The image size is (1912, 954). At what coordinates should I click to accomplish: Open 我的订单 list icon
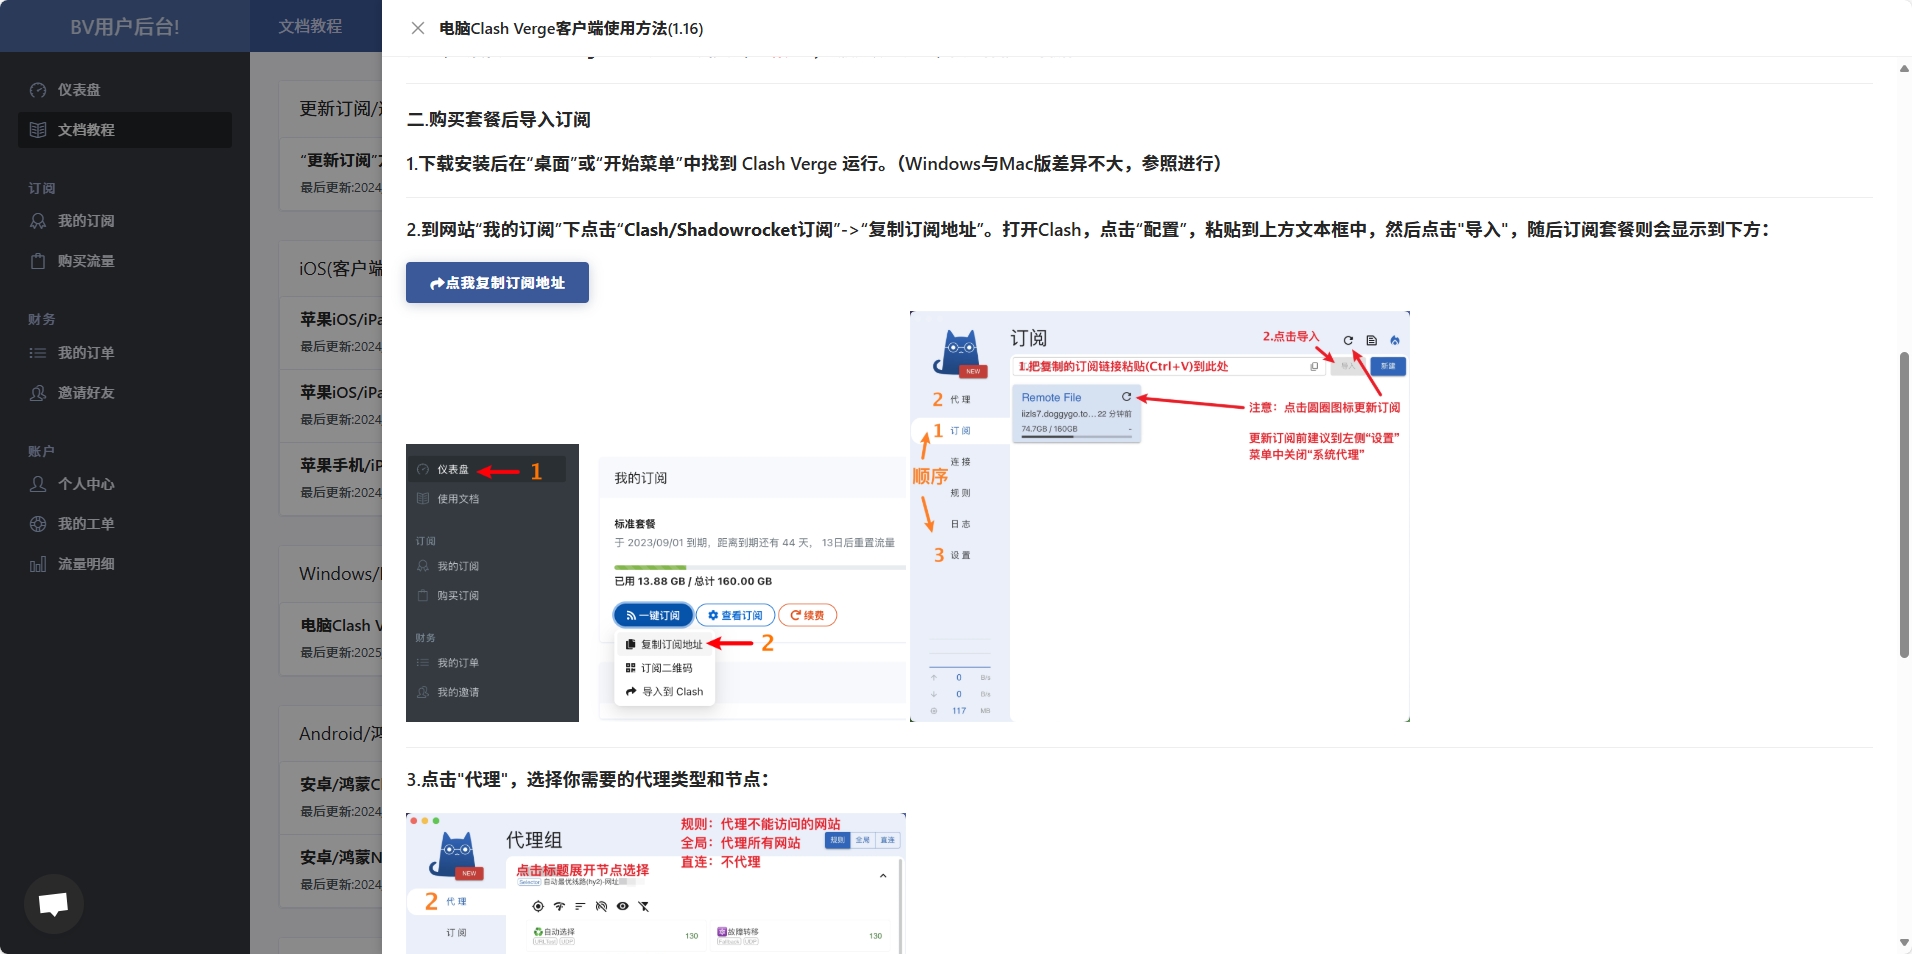38,353
